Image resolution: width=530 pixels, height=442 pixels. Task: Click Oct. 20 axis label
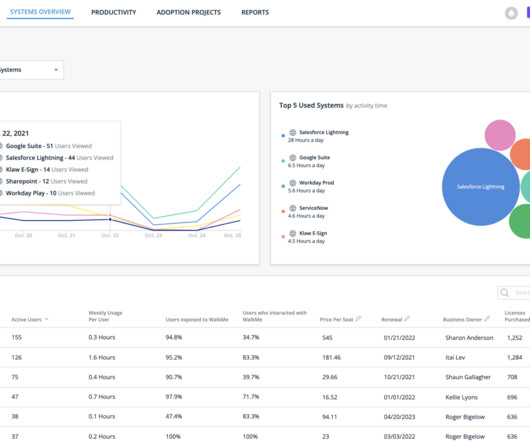coord(23,235)
